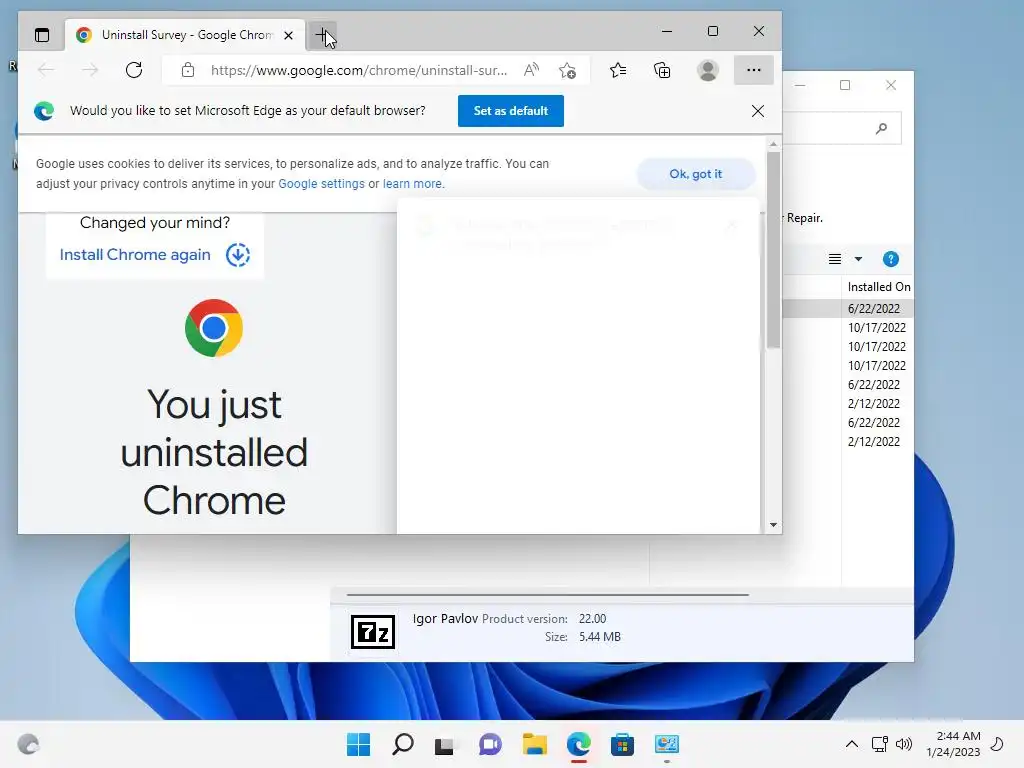Open the learn more link

point(413,184)
